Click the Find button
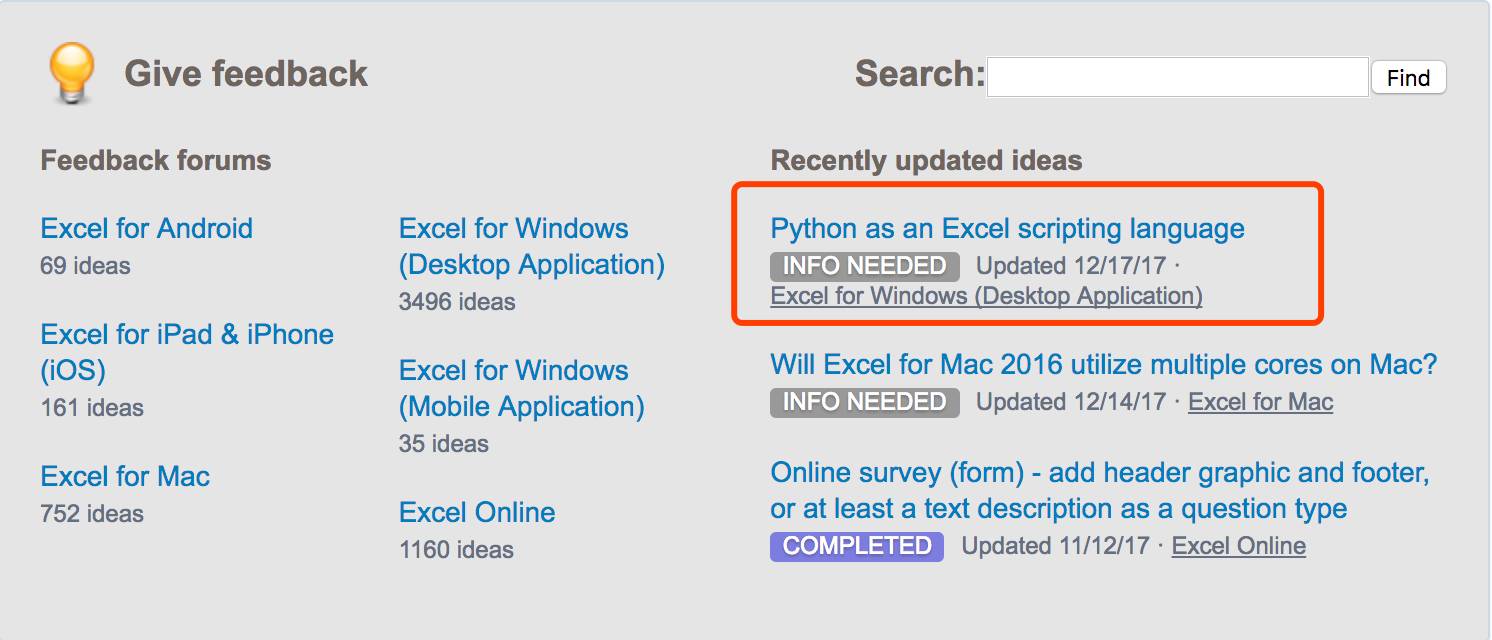Screen dimensions: 1492x640 tap(1409, 78)
